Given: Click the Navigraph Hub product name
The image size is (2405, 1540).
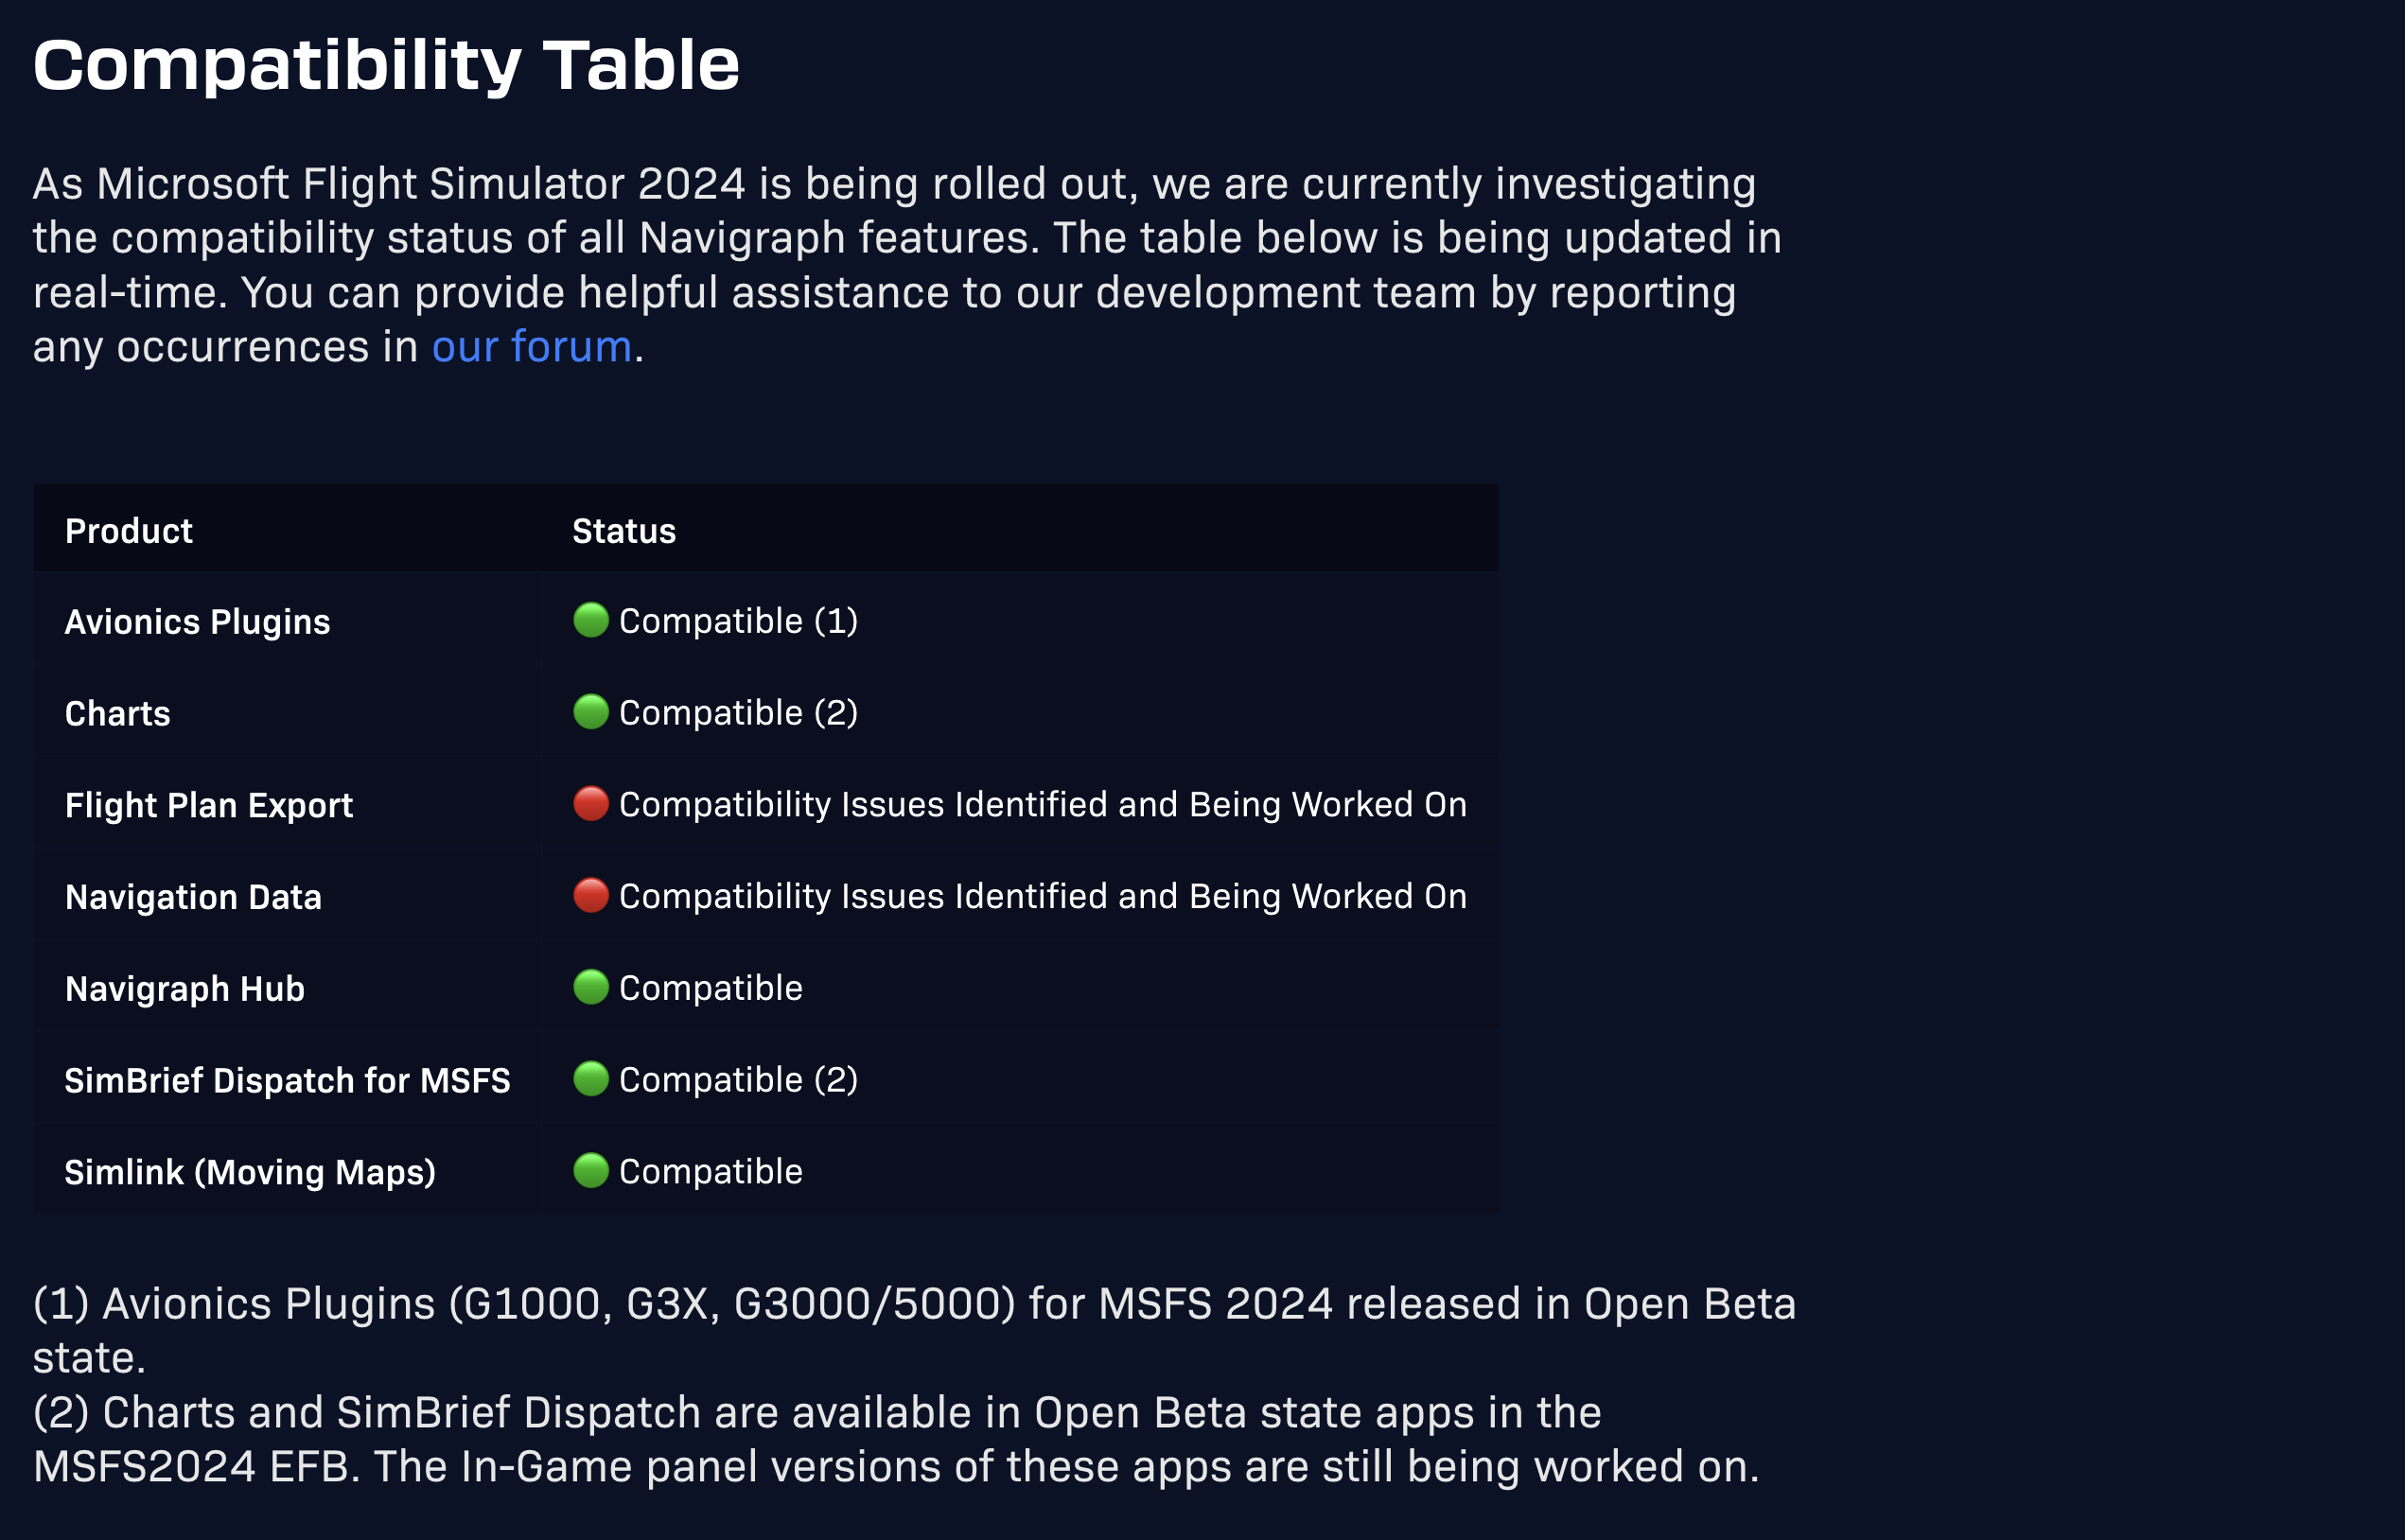Looking at the screenshot, I should 185,989.
